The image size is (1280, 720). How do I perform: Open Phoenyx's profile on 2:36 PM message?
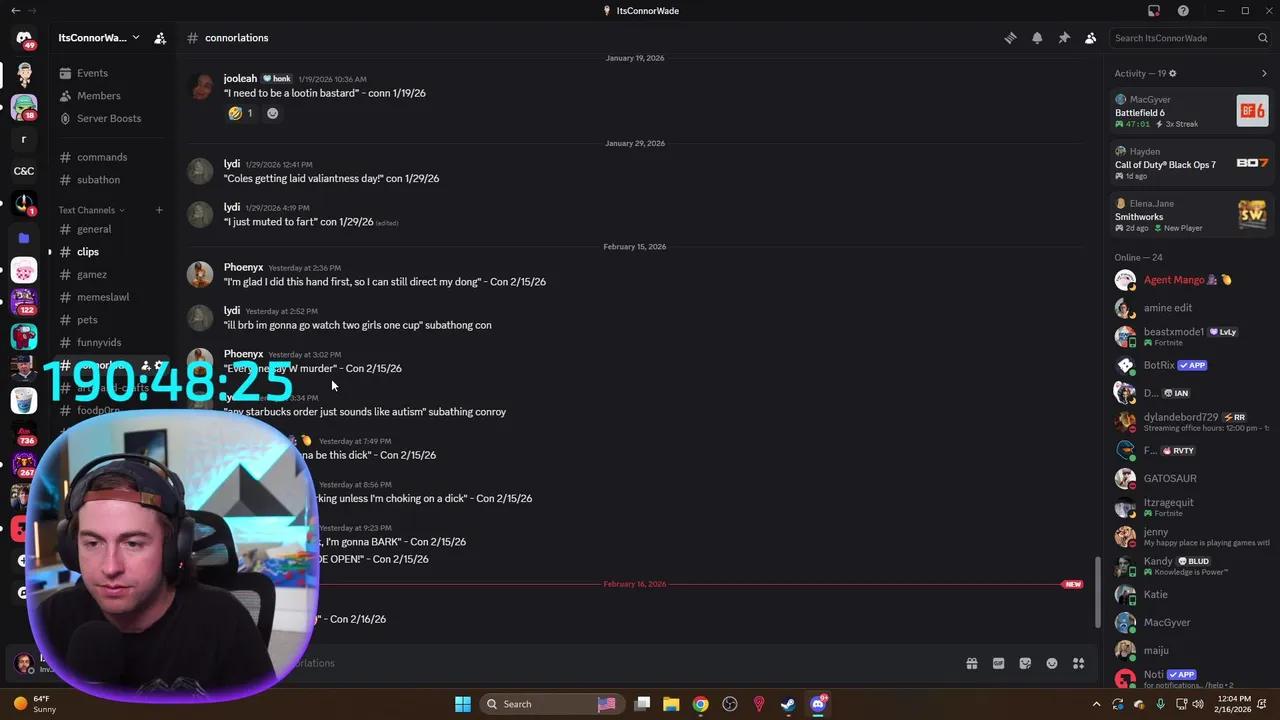(x=243, y=267)
